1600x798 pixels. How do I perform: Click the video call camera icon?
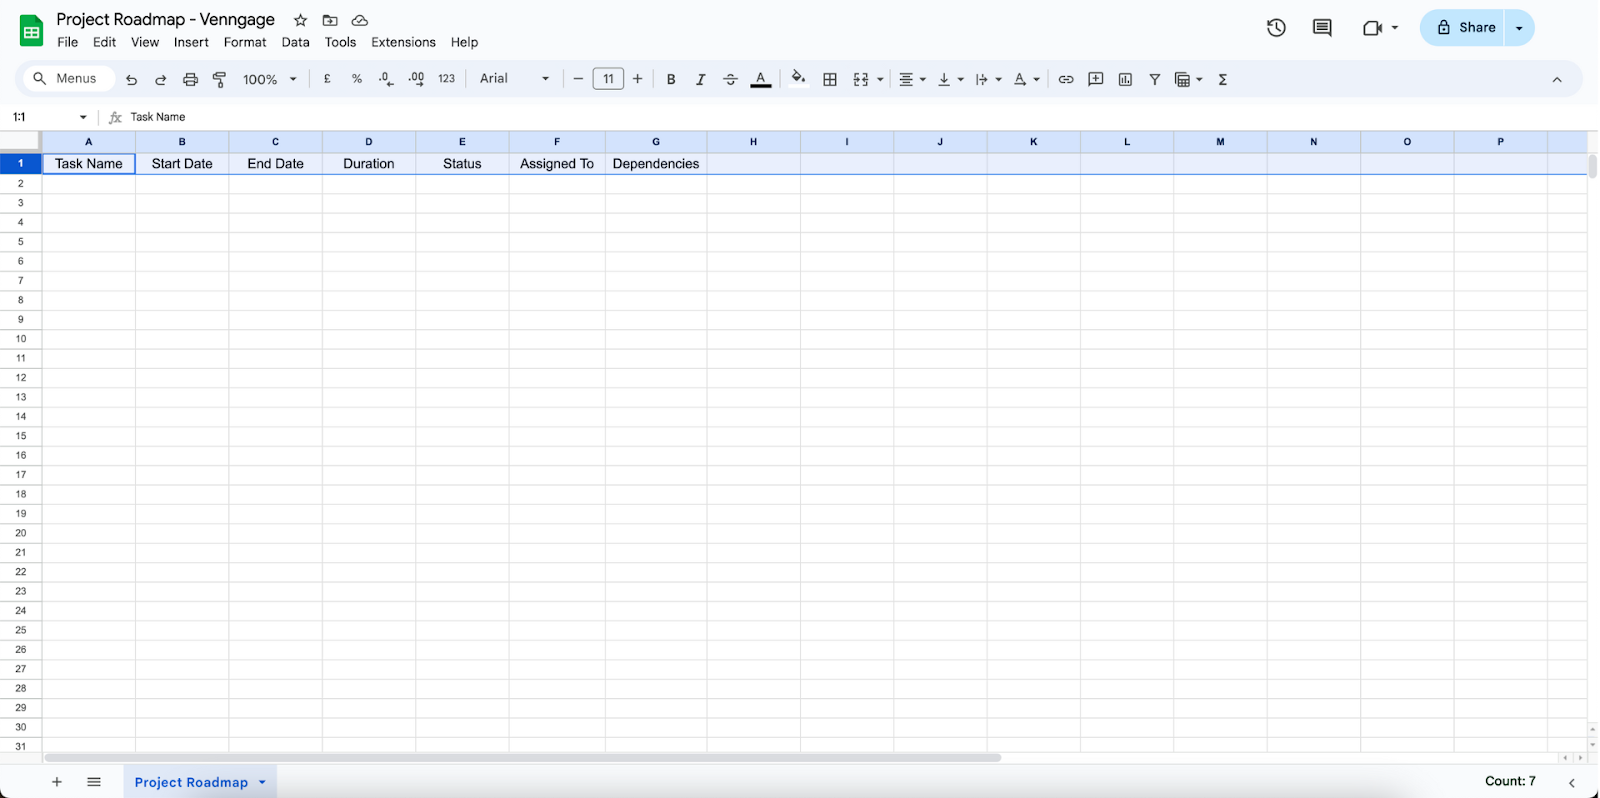click(1372, 28)
